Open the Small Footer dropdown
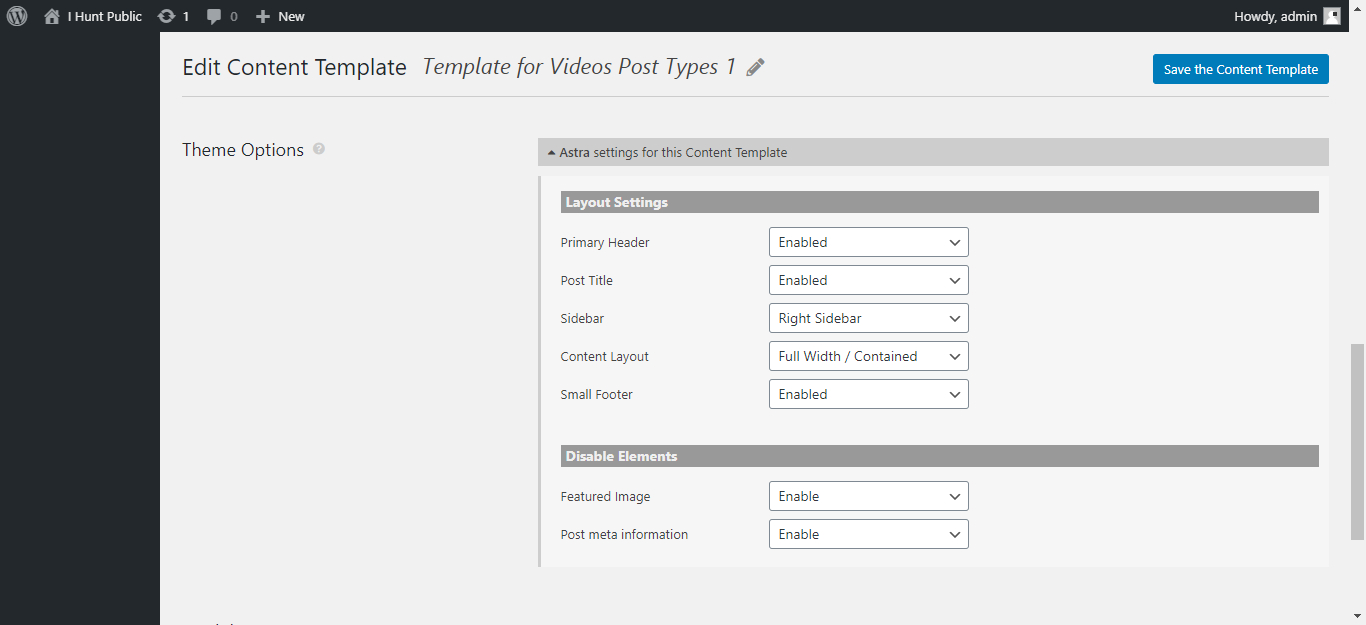 pos(868,394)
